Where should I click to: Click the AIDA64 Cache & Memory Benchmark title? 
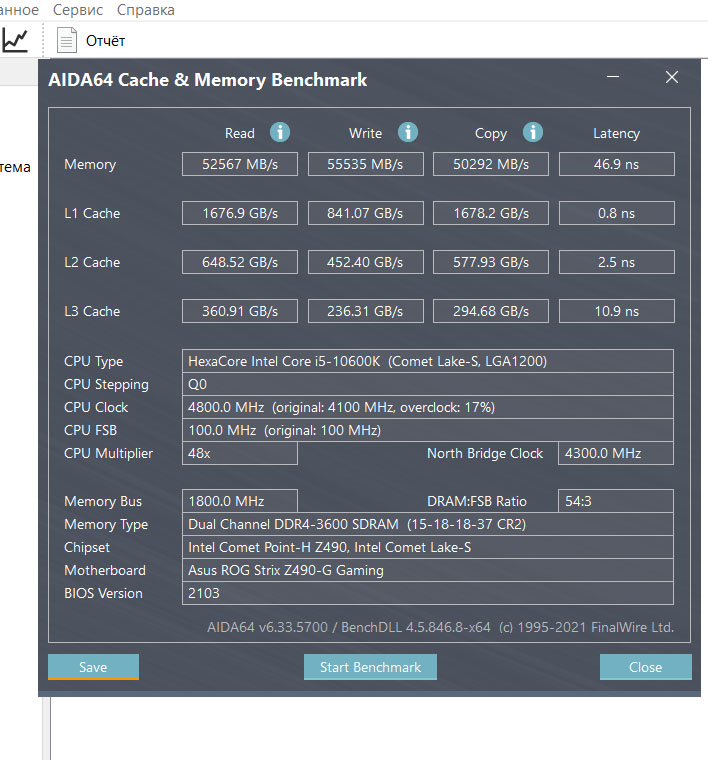[207, 80]
